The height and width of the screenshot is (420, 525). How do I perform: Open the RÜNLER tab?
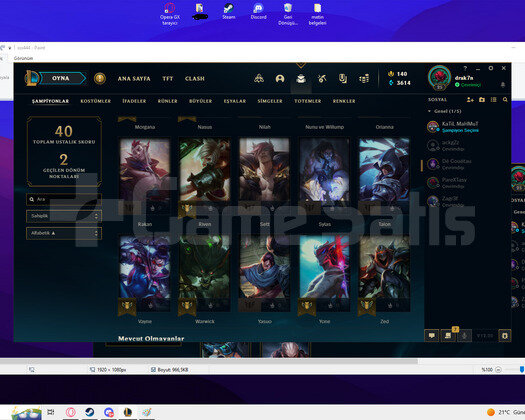click(167, 101)
